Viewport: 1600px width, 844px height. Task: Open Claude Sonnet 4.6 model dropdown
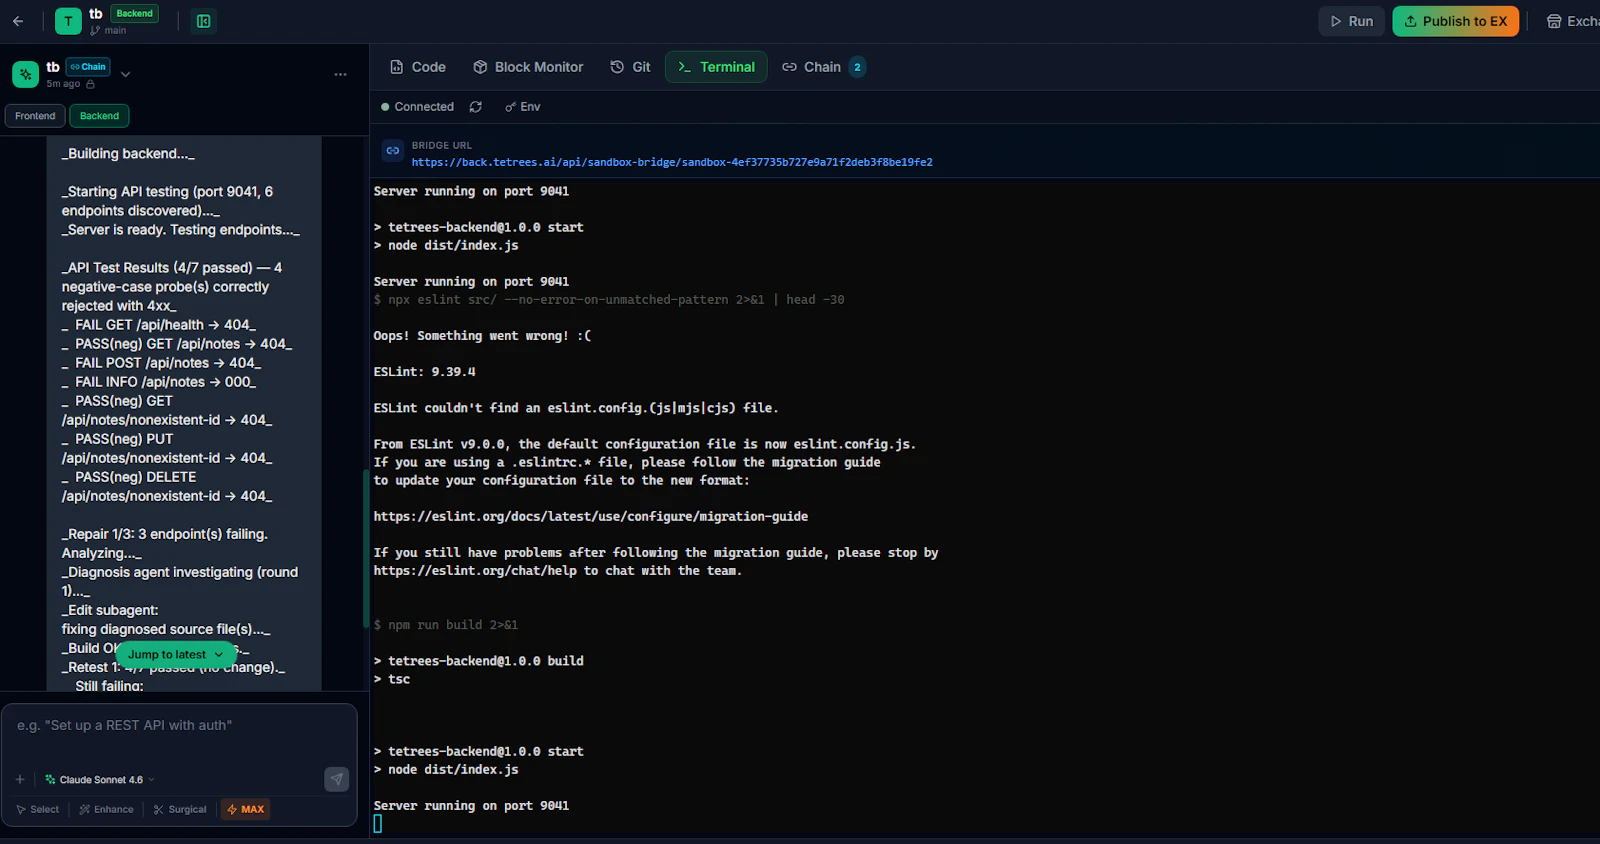(x=100, y=779)
